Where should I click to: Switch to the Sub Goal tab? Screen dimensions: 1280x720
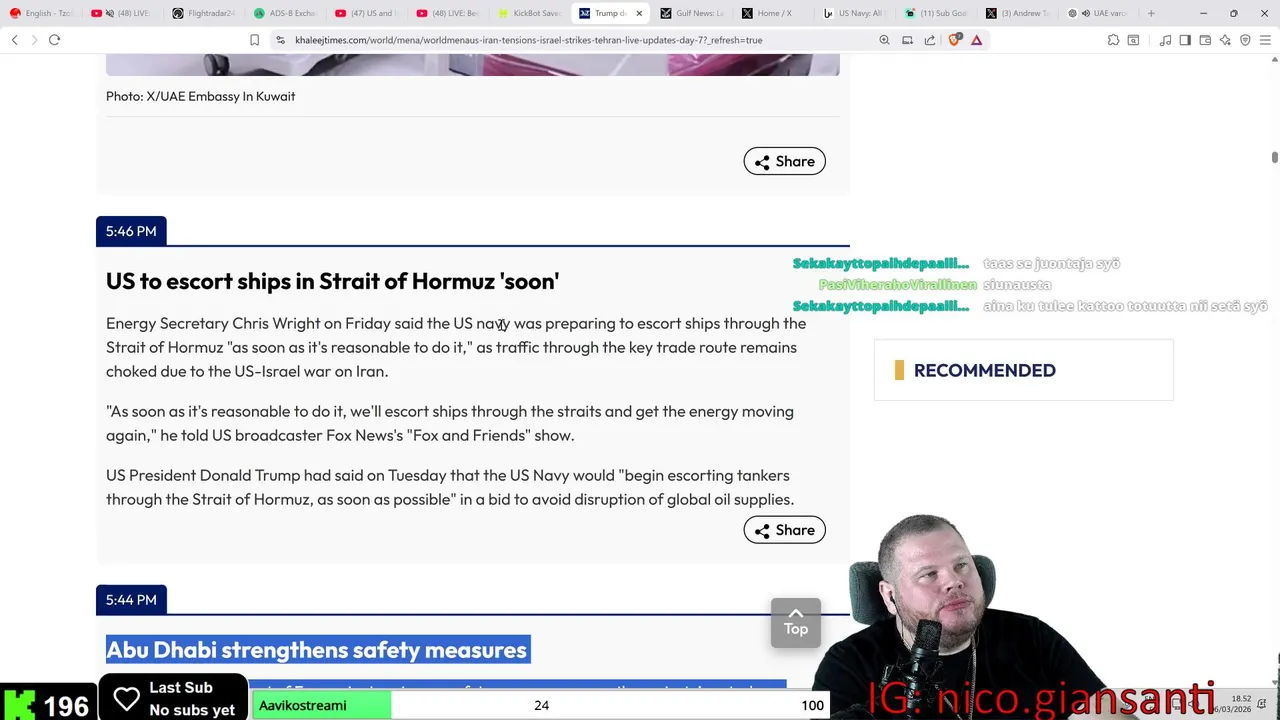pos(935,13)
